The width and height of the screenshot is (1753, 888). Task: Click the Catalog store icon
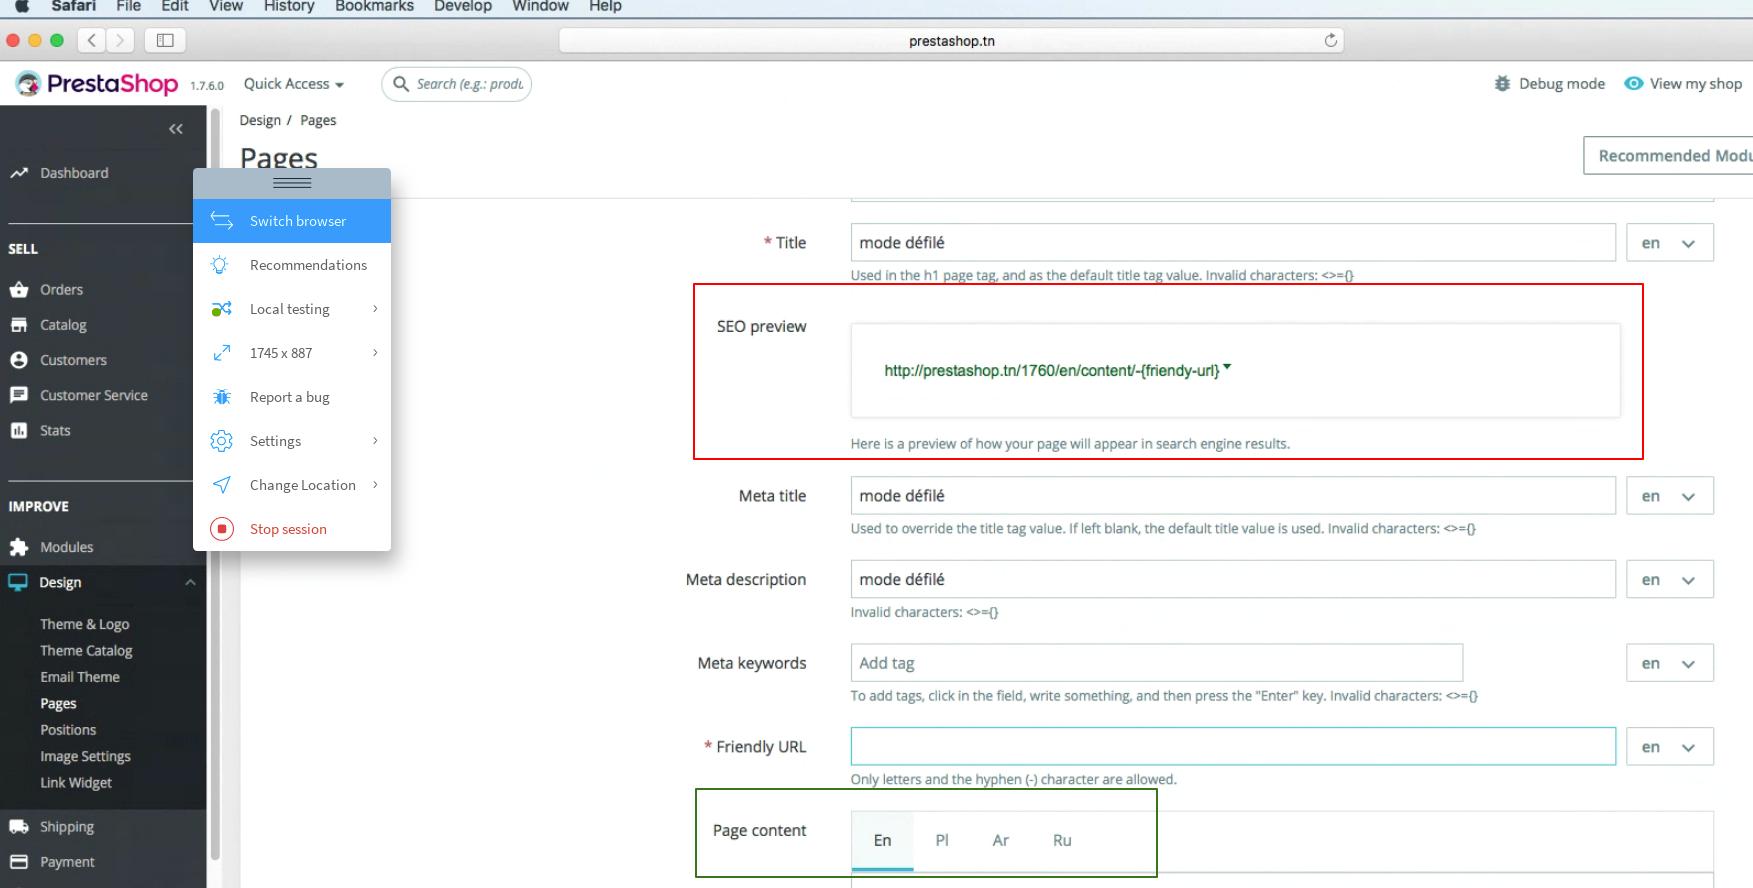tap(18, 325)
